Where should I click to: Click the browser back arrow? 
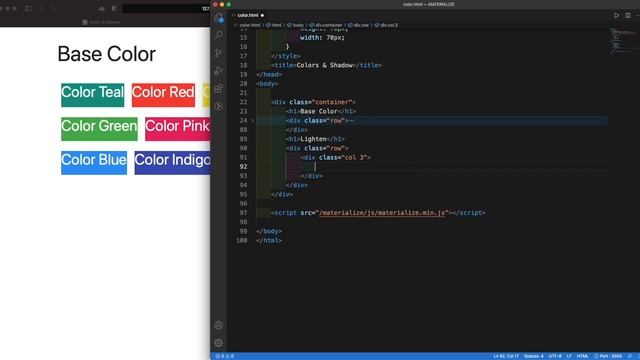[42, 8]
